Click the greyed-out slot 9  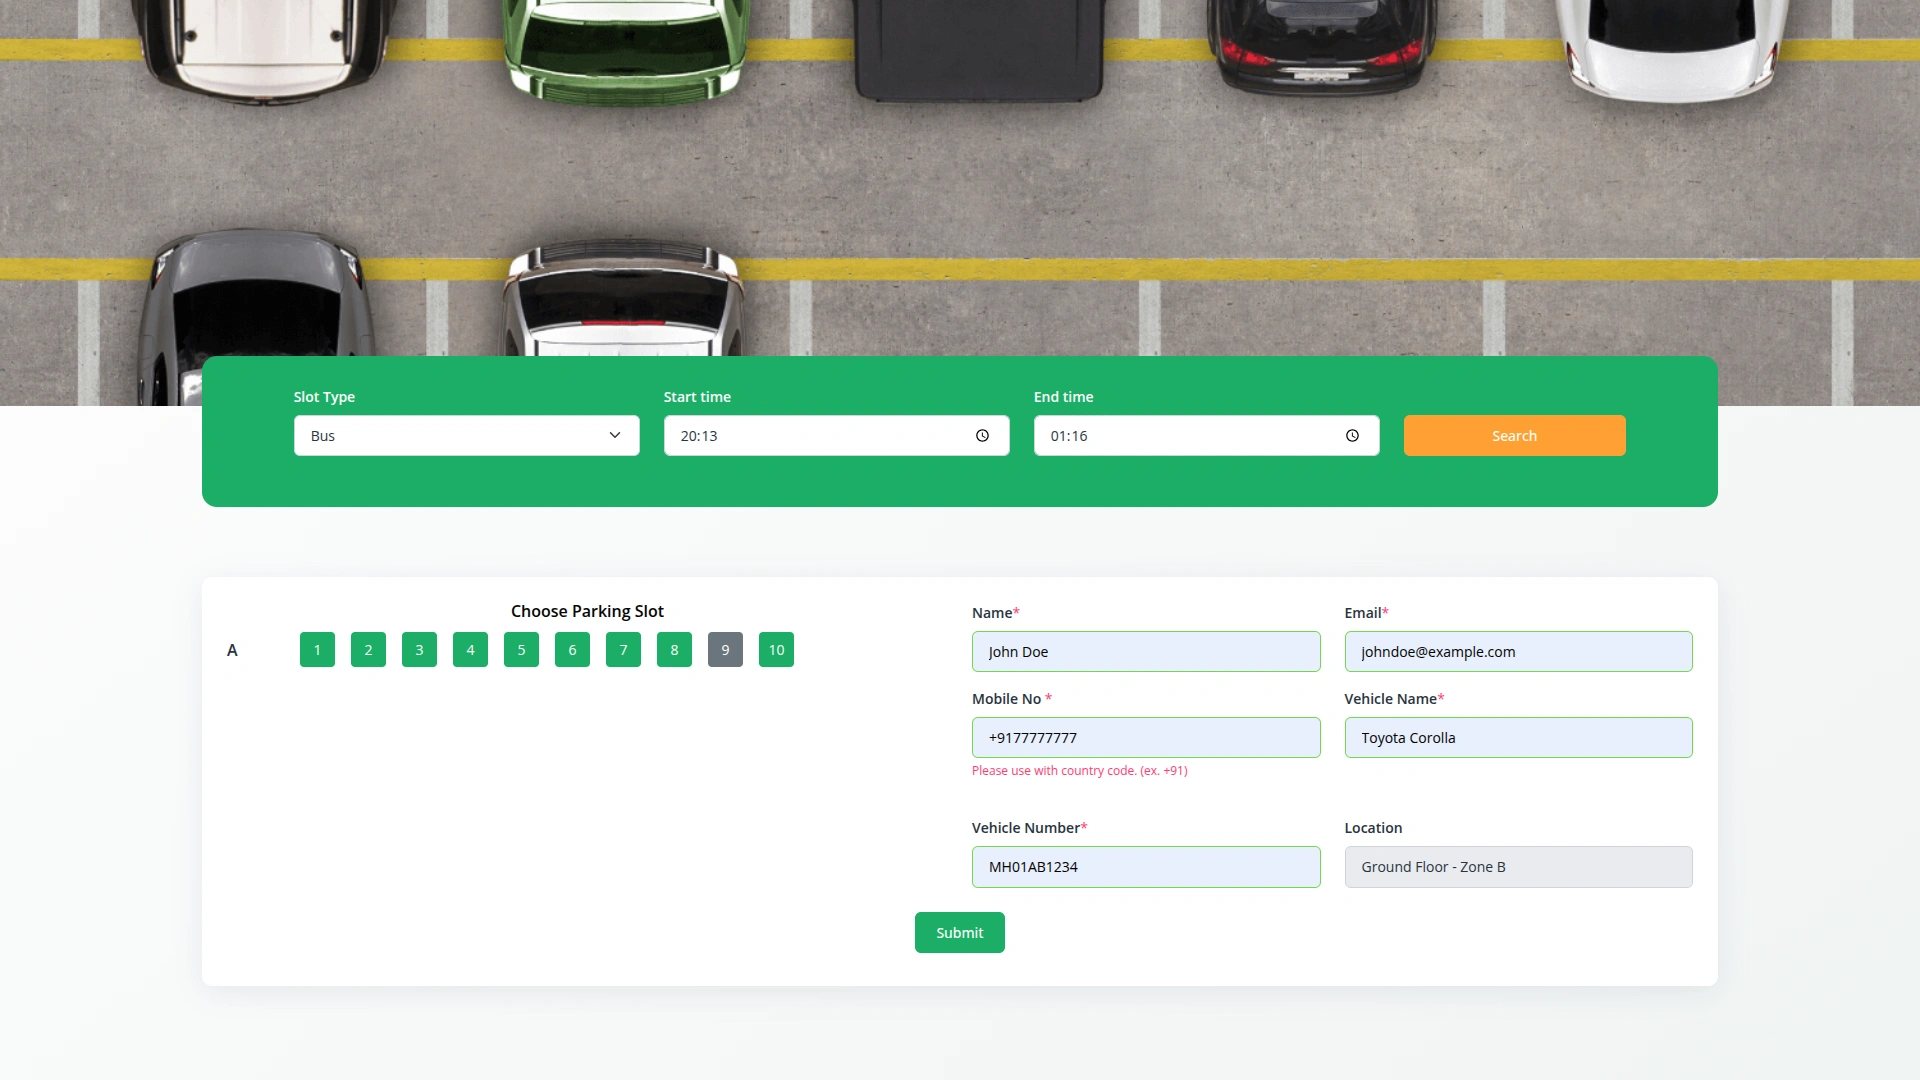coord(725,650)
